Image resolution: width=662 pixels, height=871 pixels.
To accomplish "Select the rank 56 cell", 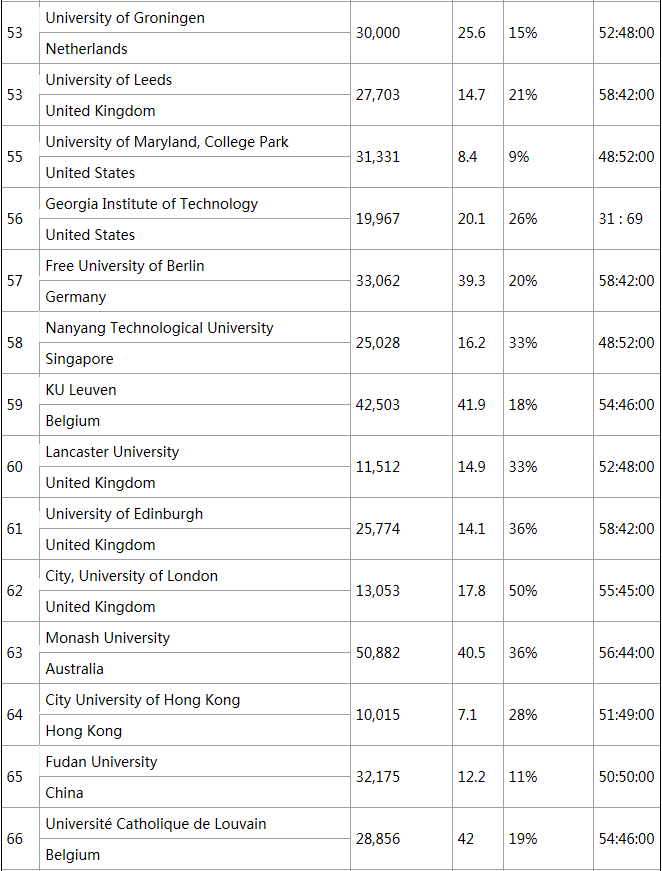I will 15,219.
